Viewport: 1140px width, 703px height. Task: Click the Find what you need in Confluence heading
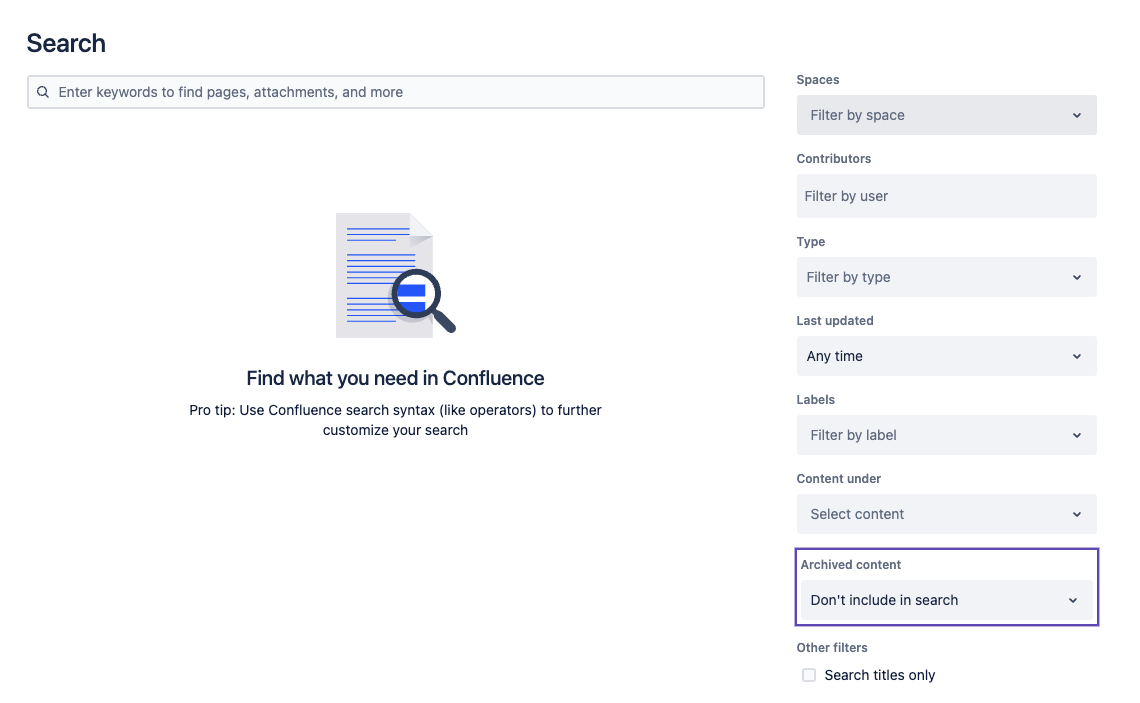[x=396, y=378]
